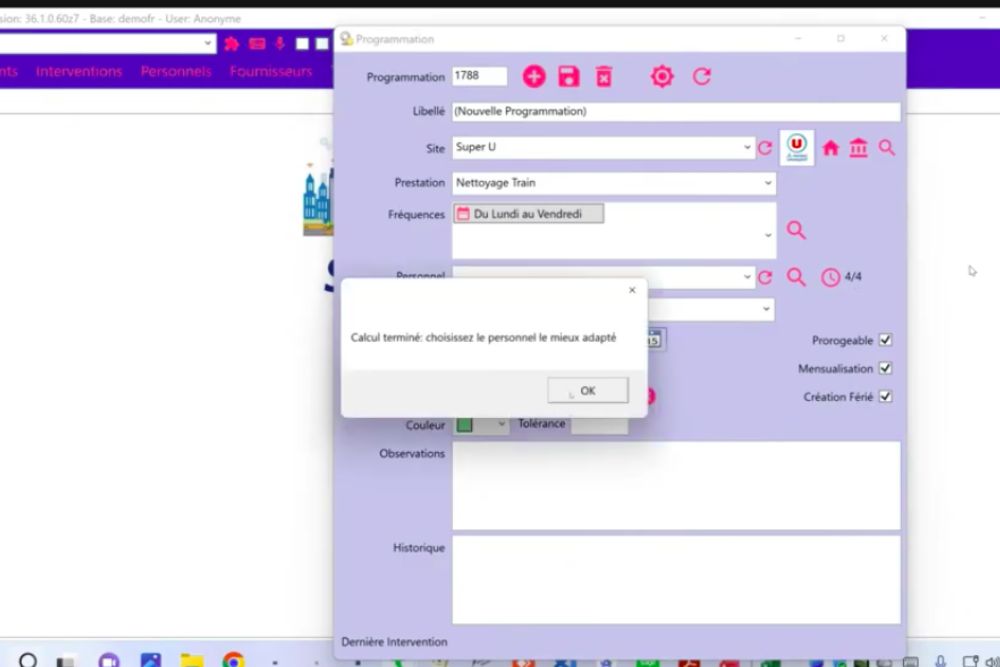Click the pink plus icon to add a programmation
This screenshot has width=1000, height=667.
pos(534,77)
